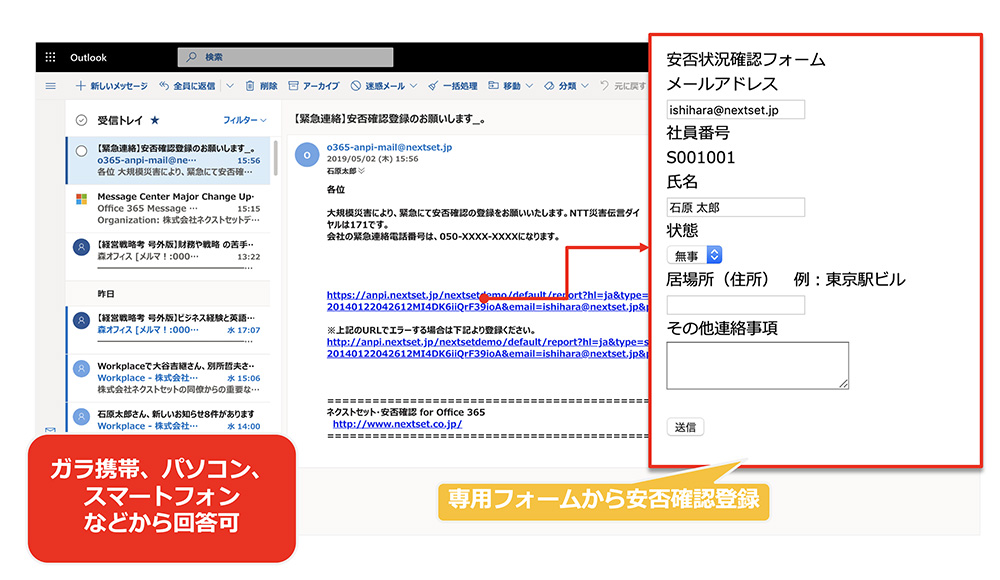The height and width of the screenshot is (580, 1000).
Task: Click sender address o365-anpi-mail@nextset.jp in reading pane
Action: (x=389, y=147)
